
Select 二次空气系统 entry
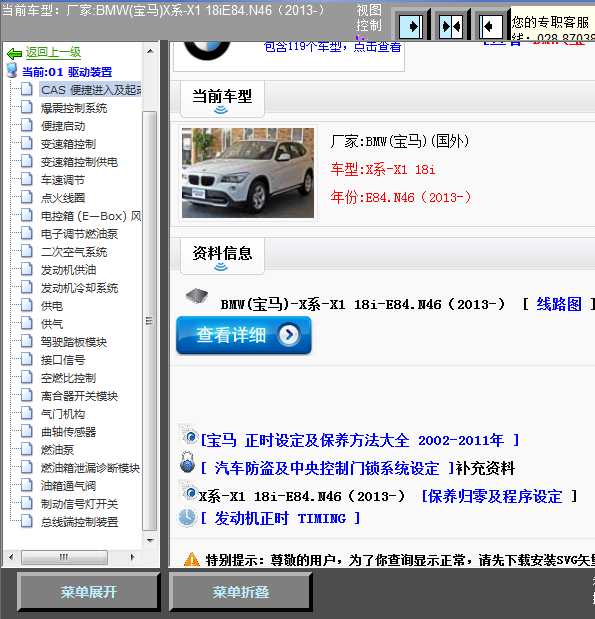click(x=74, y=252)
